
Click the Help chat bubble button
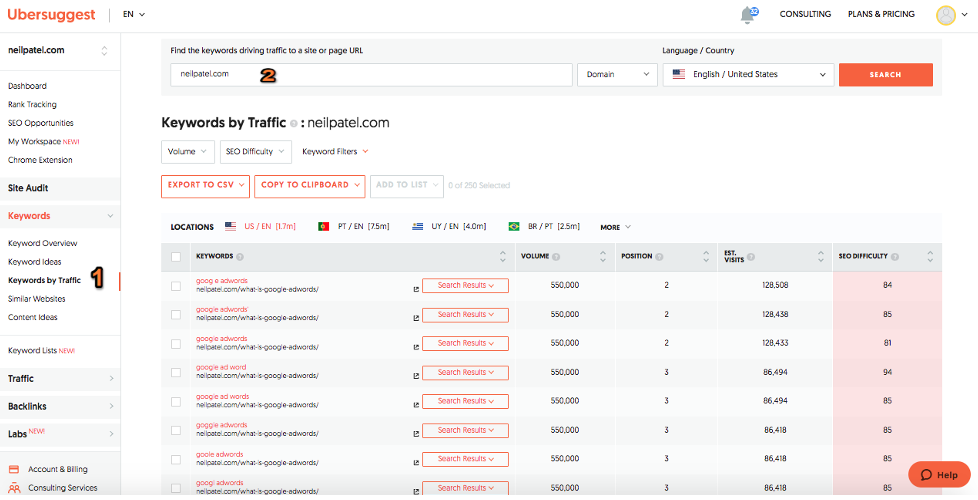[939, 474]
